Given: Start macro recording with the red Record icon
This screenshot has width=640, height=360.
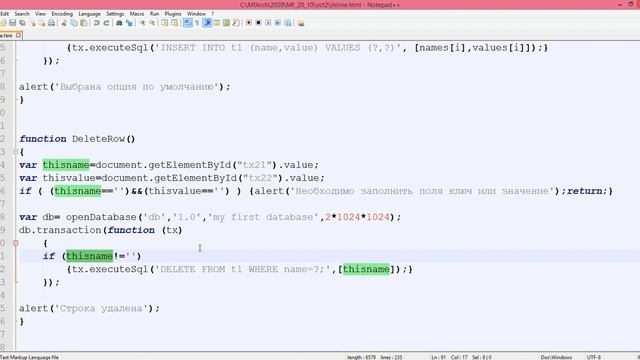Looking at the screenshot, I should (249, 23).
